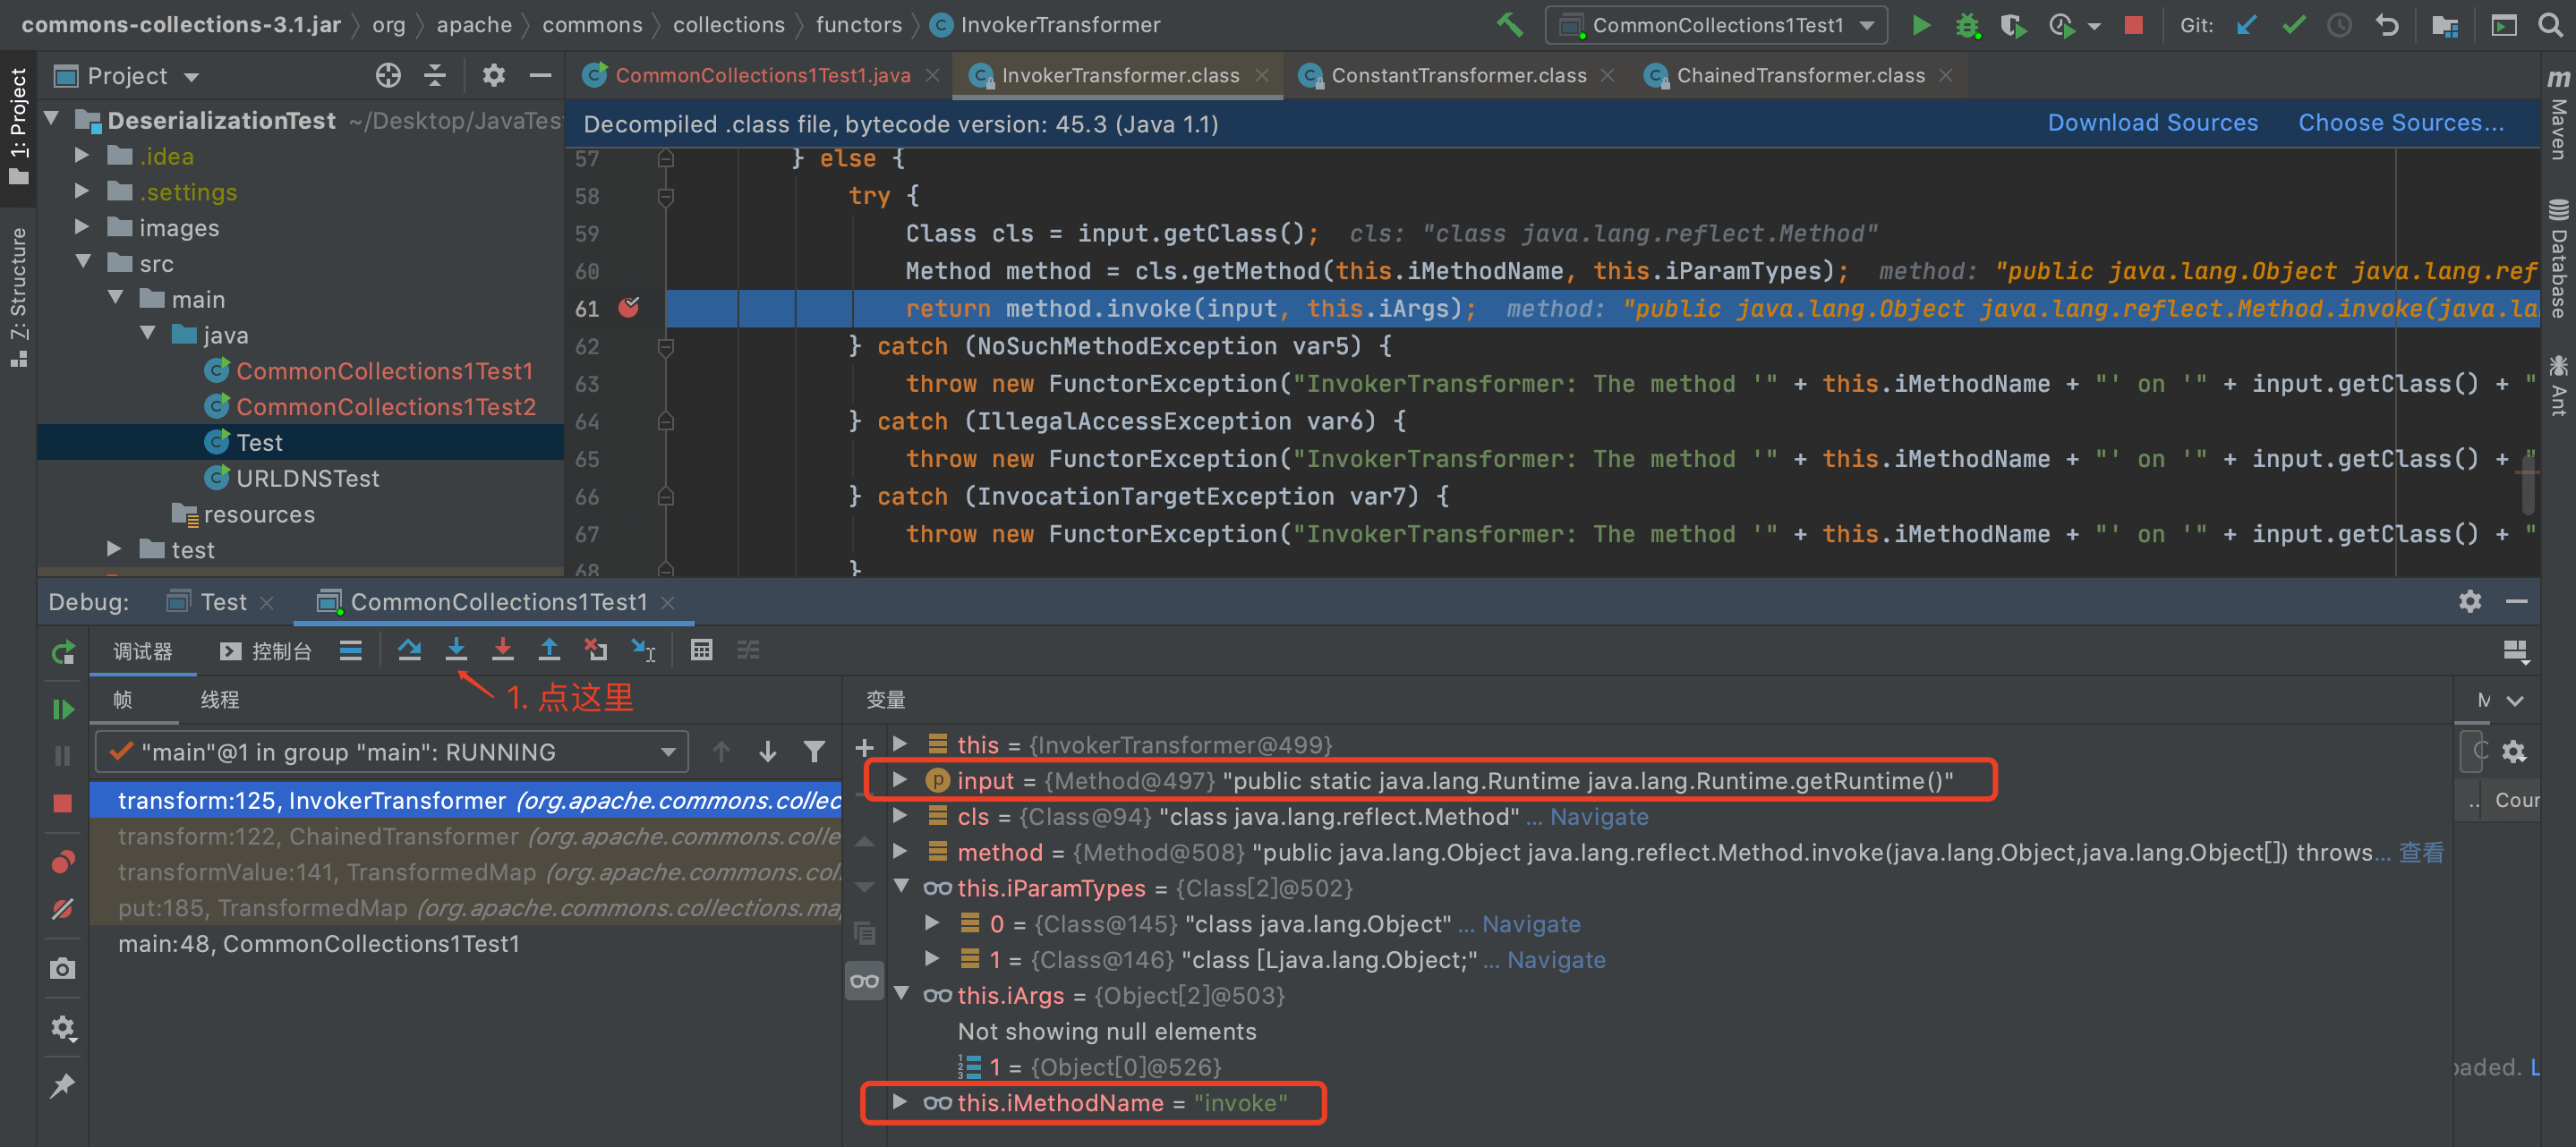Open the main thread selector dropdown
The image size is (2576, 1147).
click(391, 752)
